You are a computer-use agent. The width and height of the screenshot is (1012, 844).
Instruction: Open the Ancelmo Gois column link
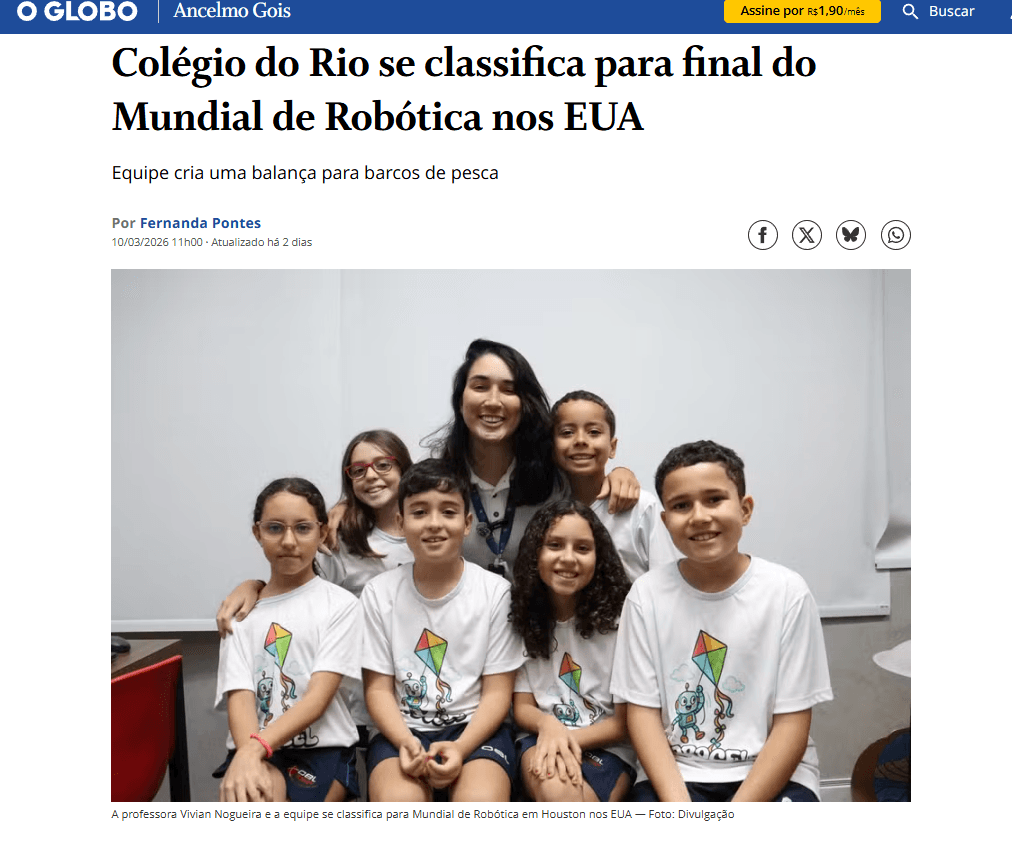[x=232, y=10]
